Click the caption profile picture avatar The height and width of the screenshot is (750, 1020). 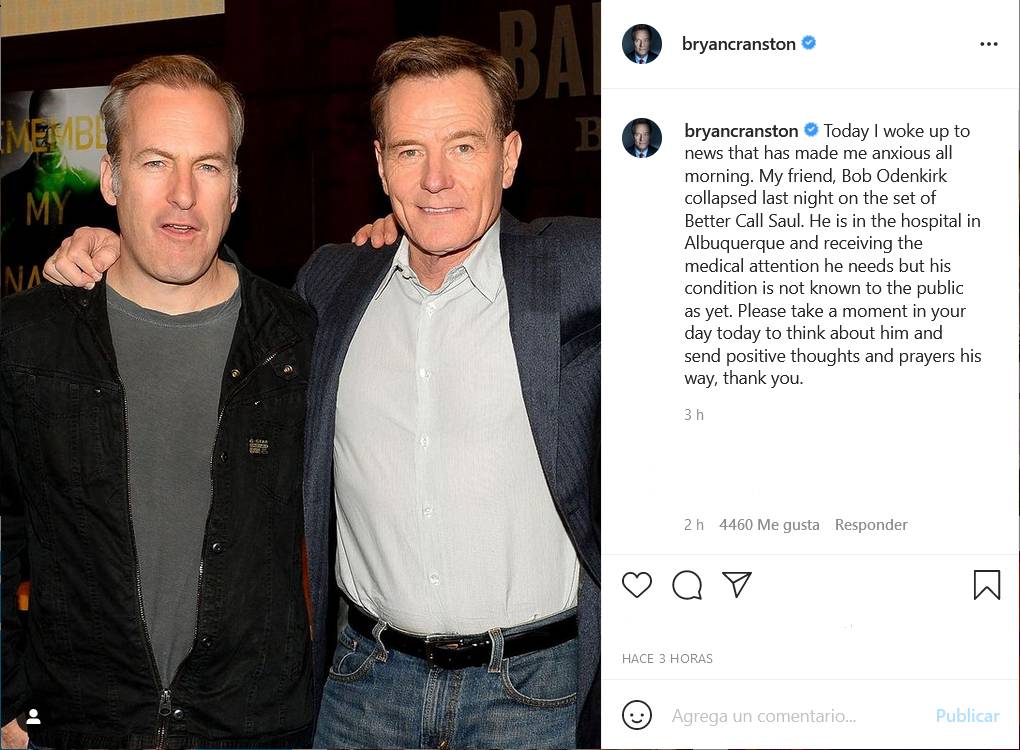click(641, 138)
